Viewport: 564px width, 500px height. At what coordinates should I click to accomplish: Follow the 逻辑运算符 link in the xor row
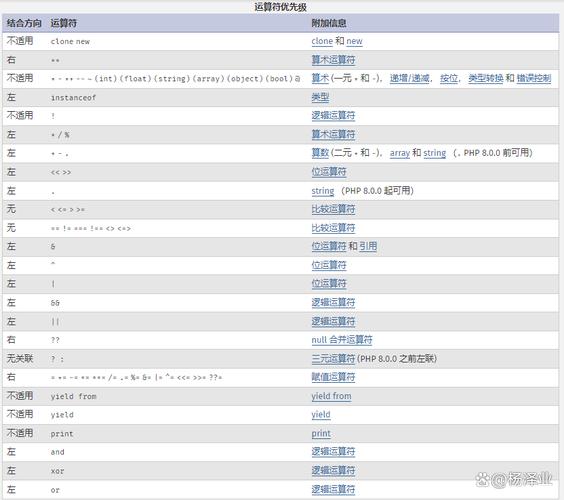click(x=333, y=471)
